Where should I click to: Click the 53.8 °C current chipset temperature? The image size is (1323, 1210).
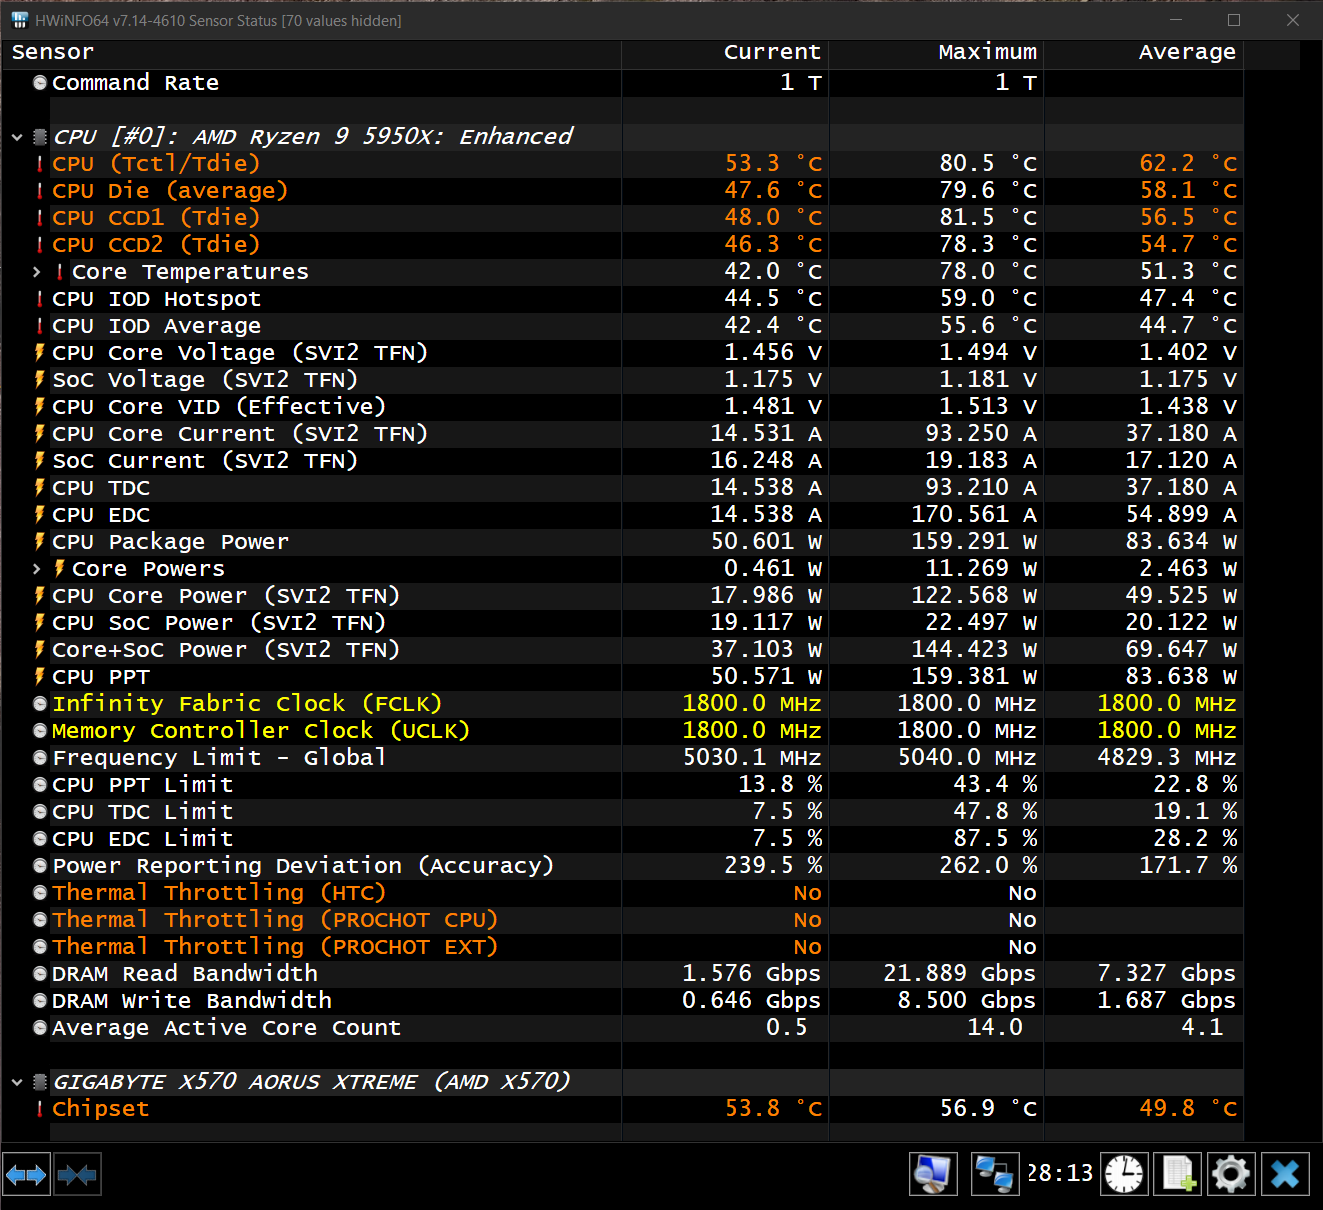click(x=773, y=1109)
